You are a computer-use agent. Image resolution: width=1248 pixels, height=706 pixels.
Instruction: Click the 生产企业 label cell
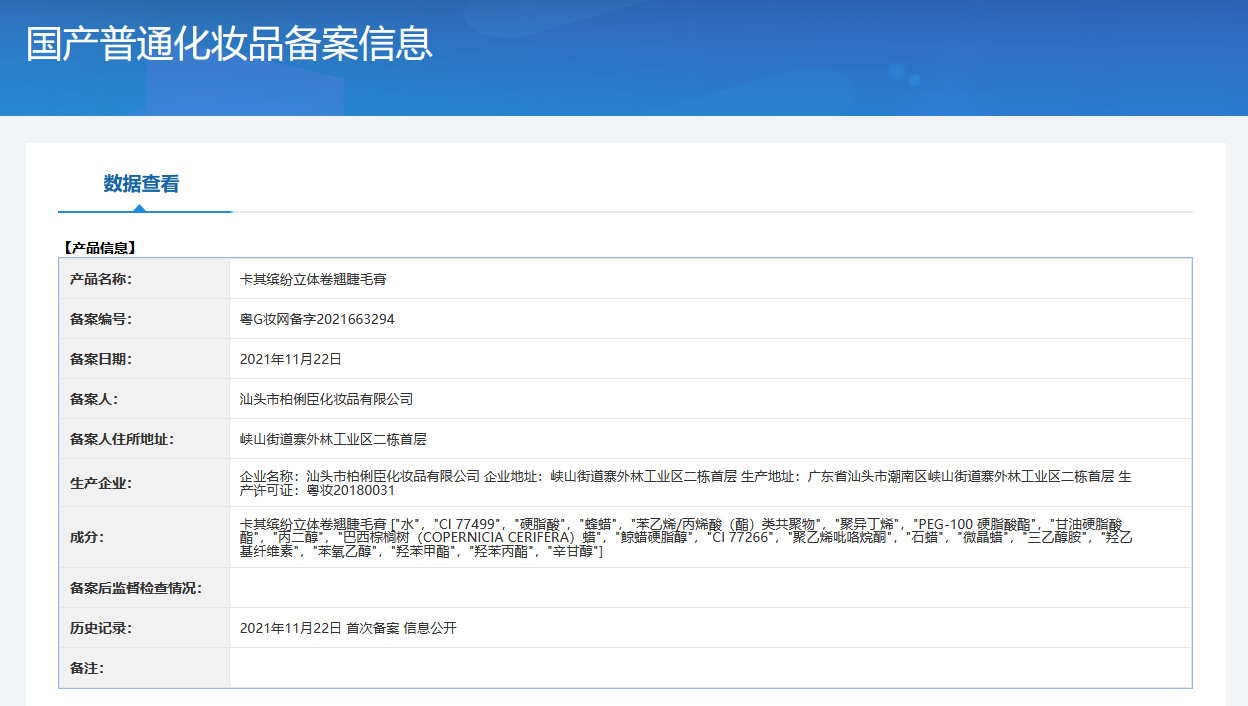point(144,483)
